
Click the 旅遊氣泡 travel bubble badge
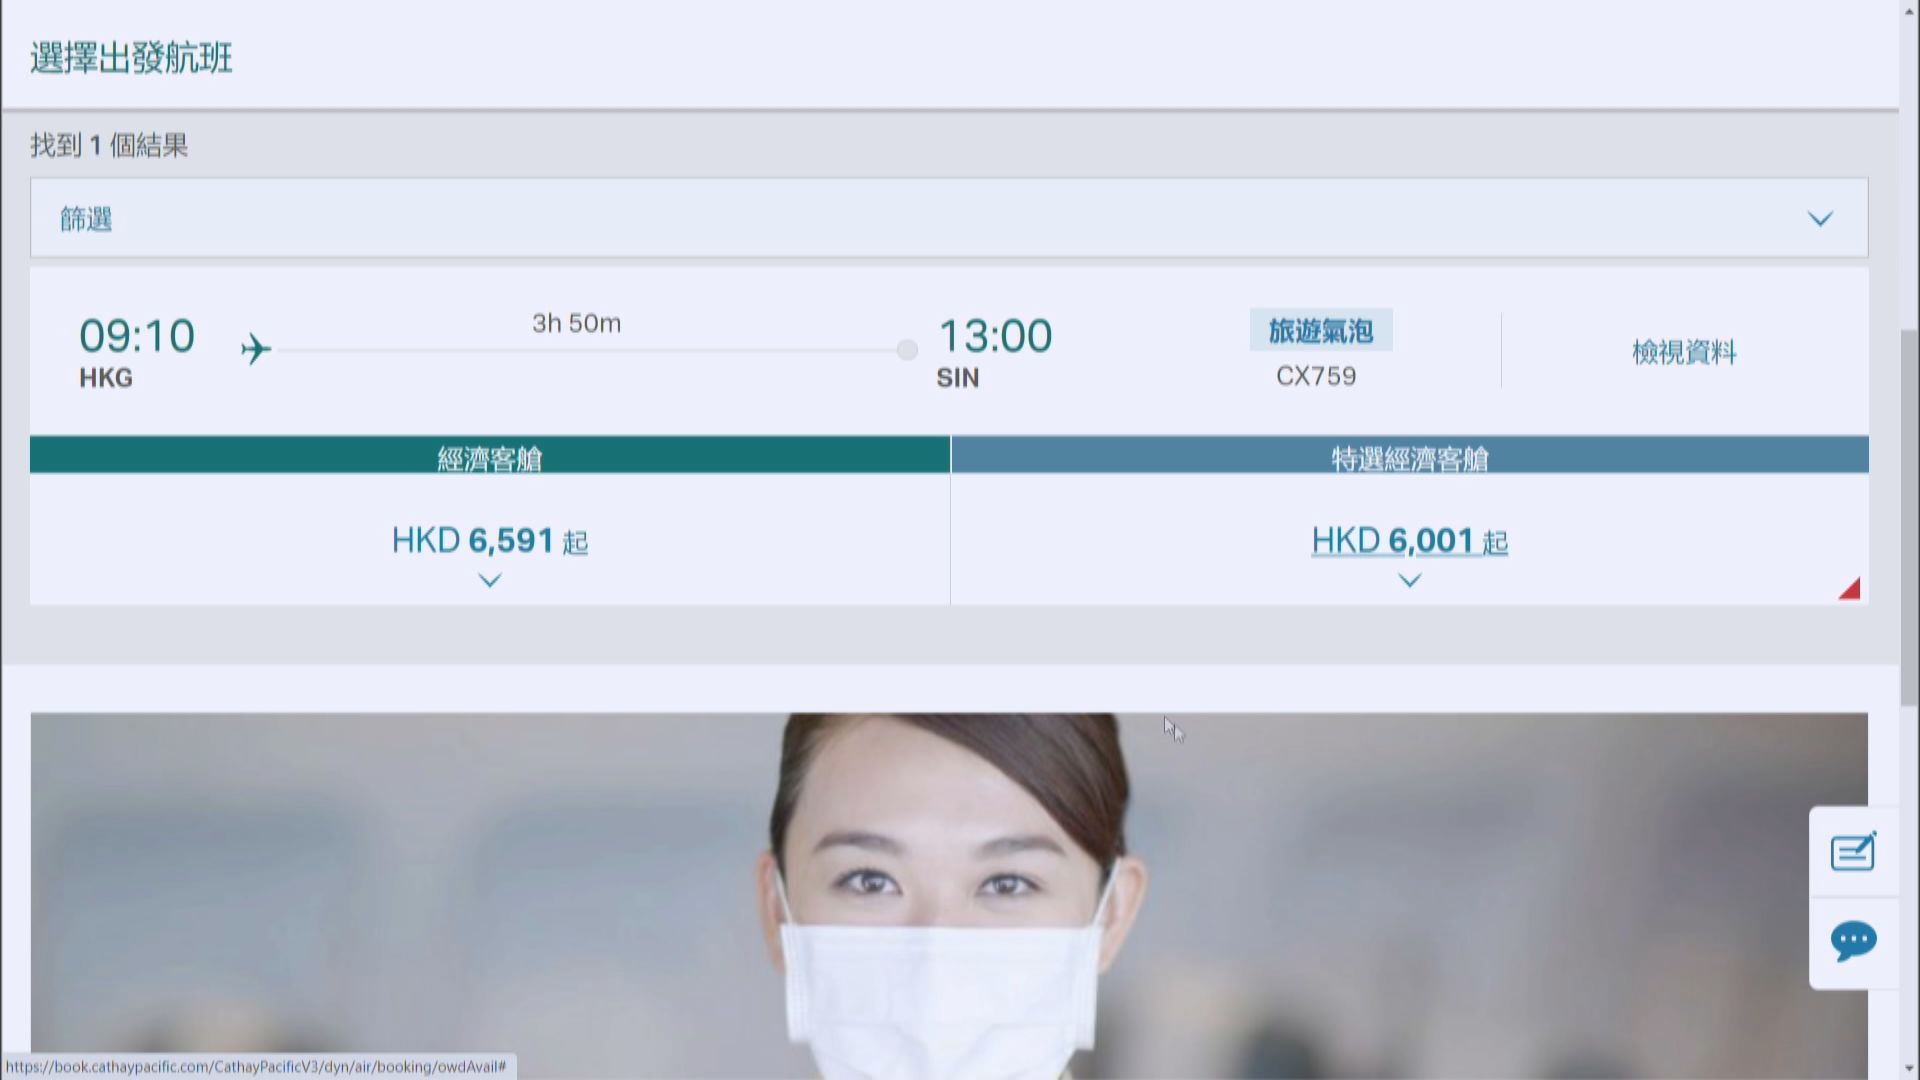pos(1320,331)
